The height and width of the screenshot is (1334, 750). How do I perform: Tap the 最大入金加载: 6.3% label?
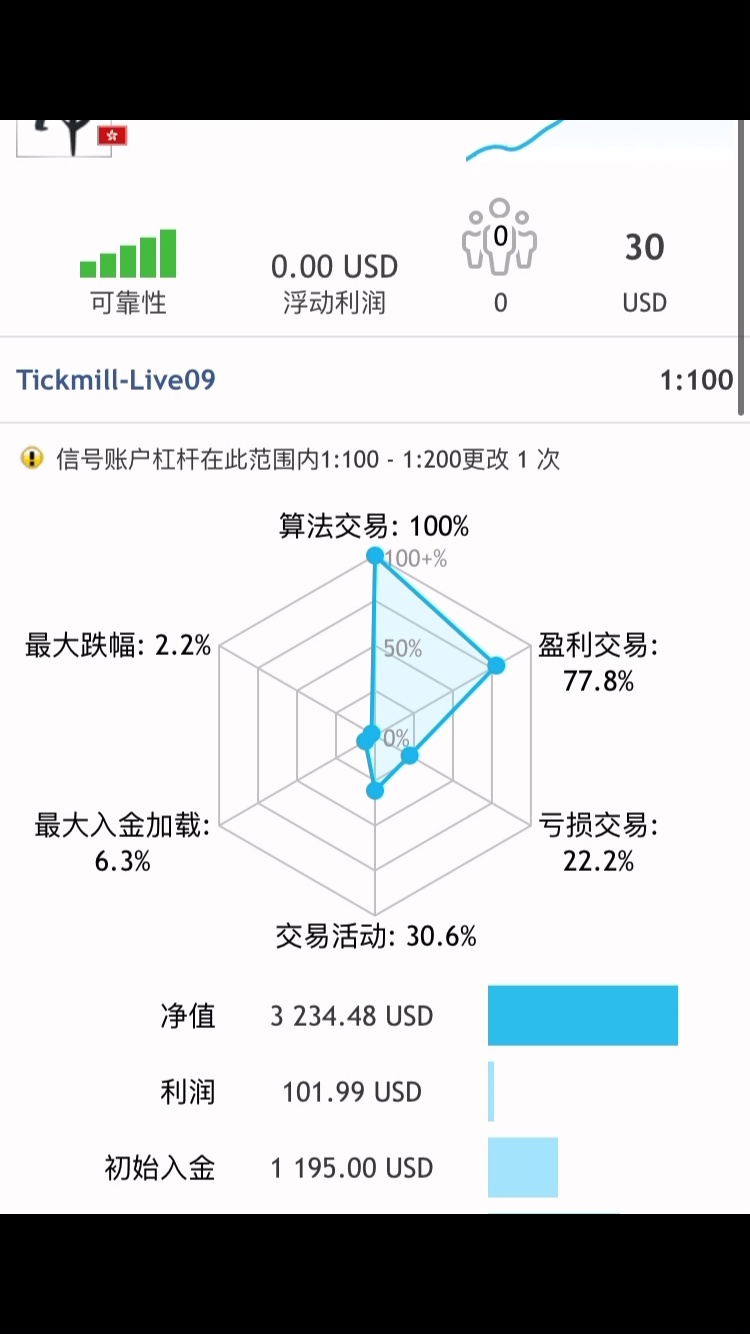tap(122, 842)
